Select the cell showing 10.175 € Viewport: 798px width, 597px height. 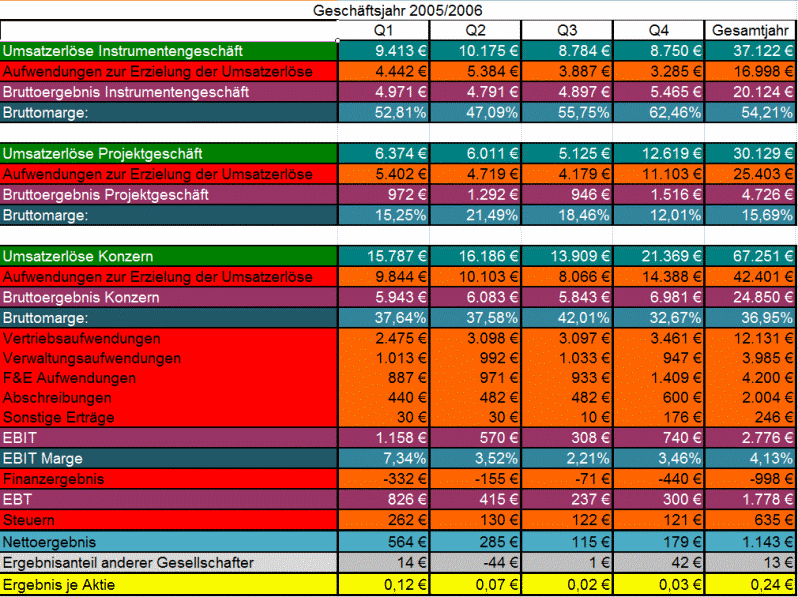click(x=475, y=51)
